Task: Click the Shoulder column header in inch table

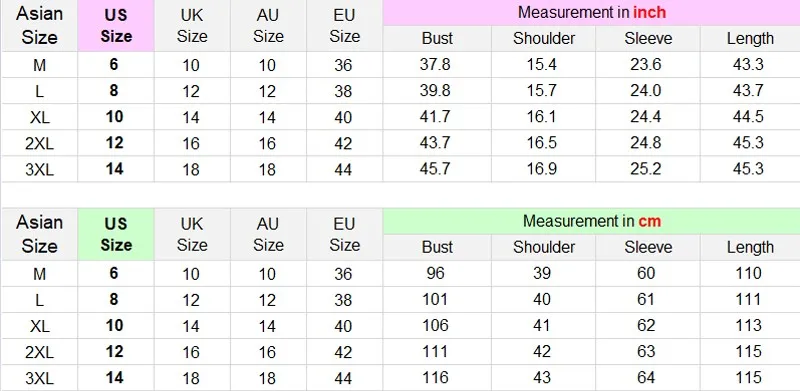Action: [x=543, y=39]
